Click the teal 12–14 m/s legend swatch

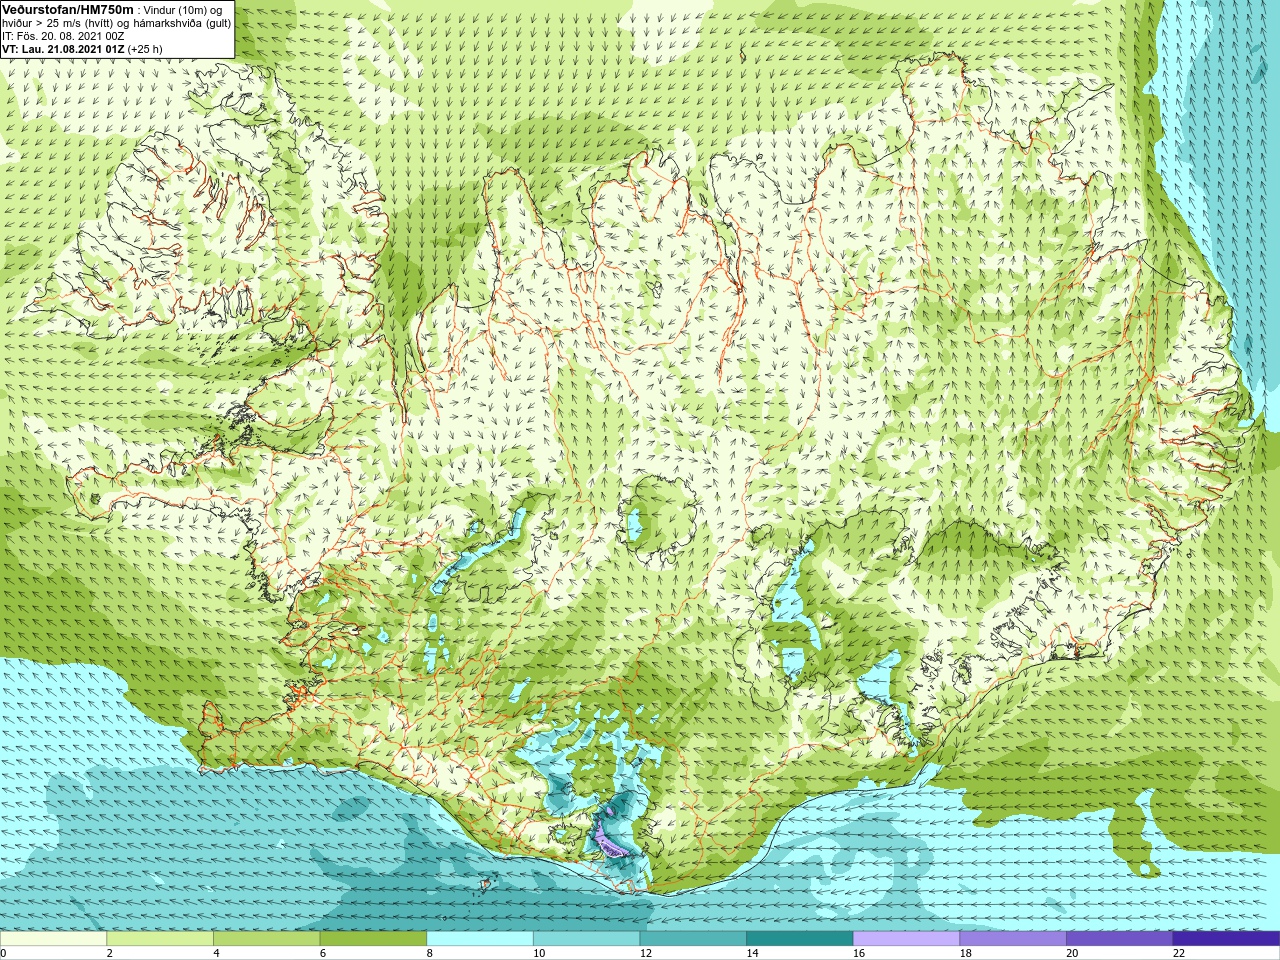click(693, 939)
